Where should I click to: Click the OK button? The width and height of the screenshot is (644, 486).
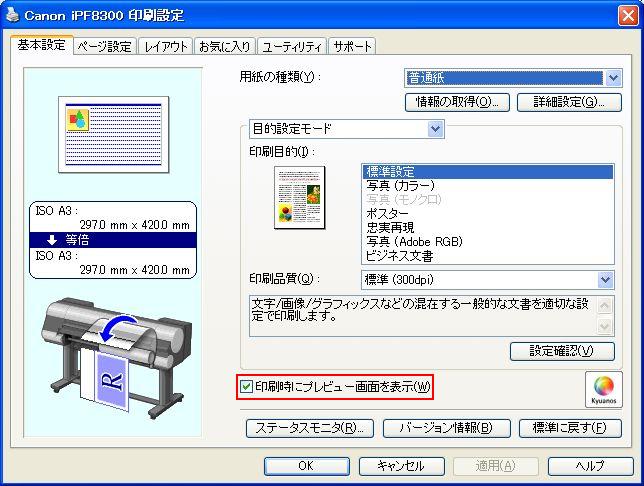click(306, 466)
